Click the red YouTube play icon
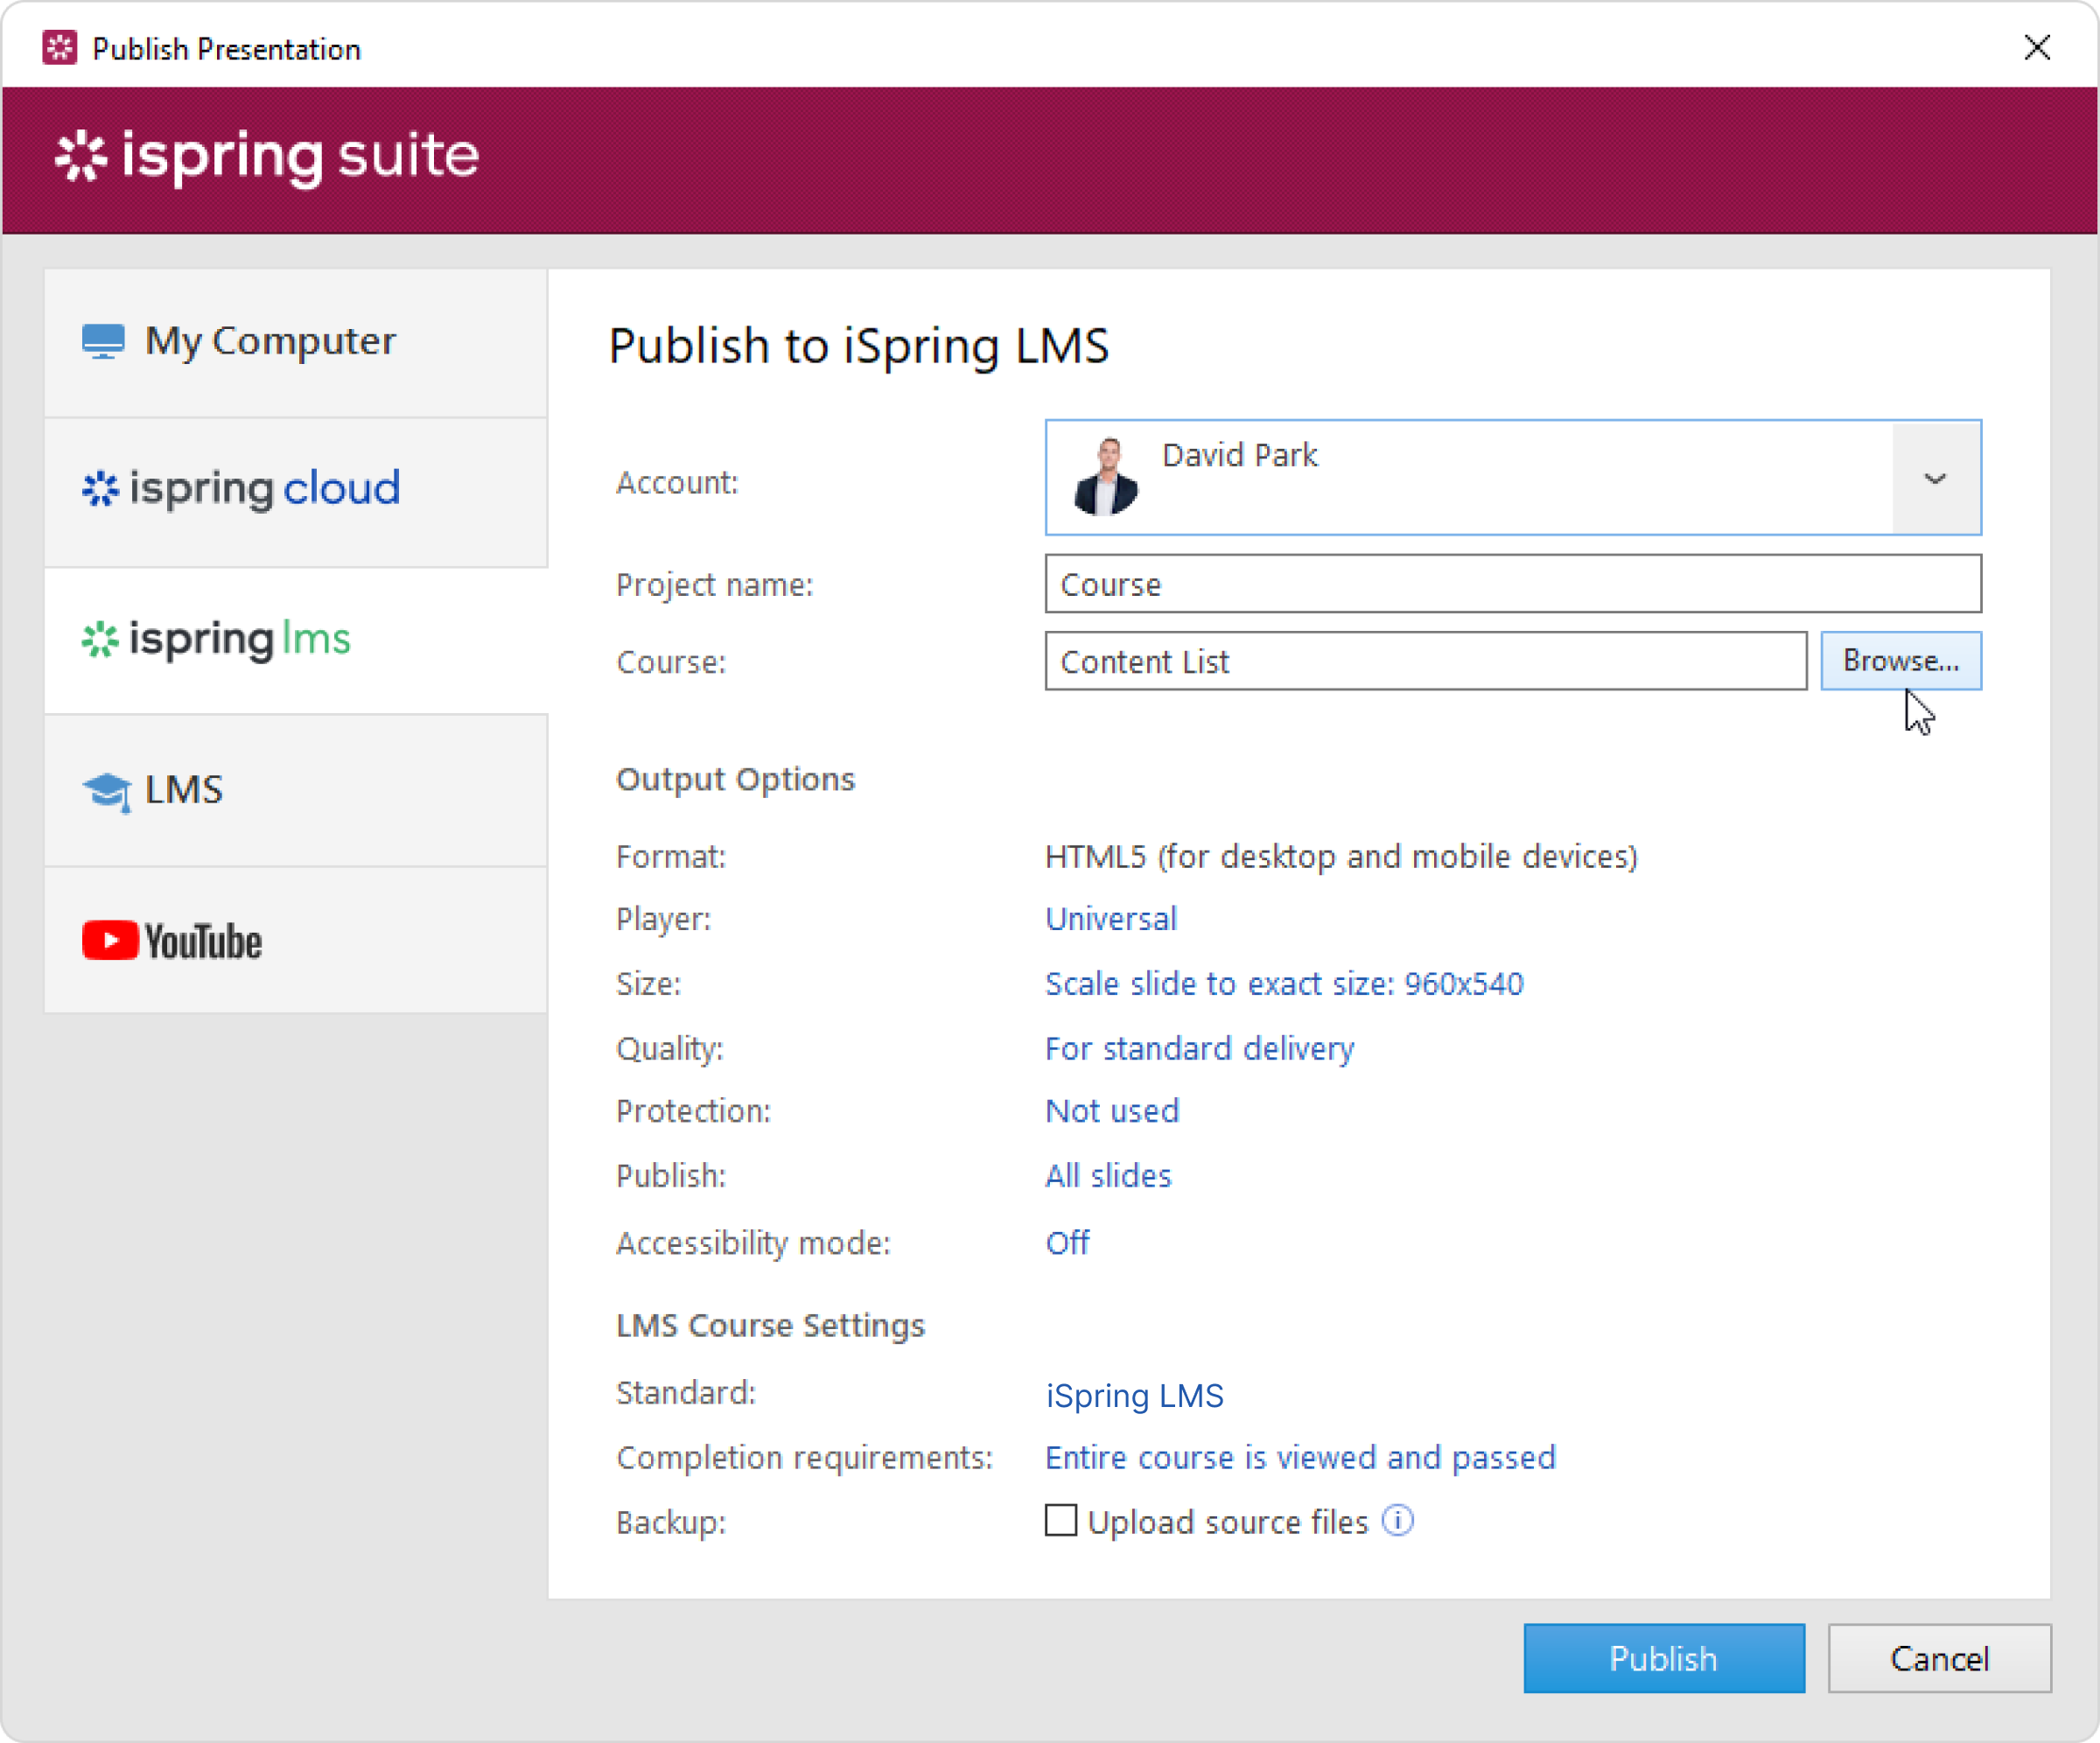The image size is (2100, 1743). (110, 941)
